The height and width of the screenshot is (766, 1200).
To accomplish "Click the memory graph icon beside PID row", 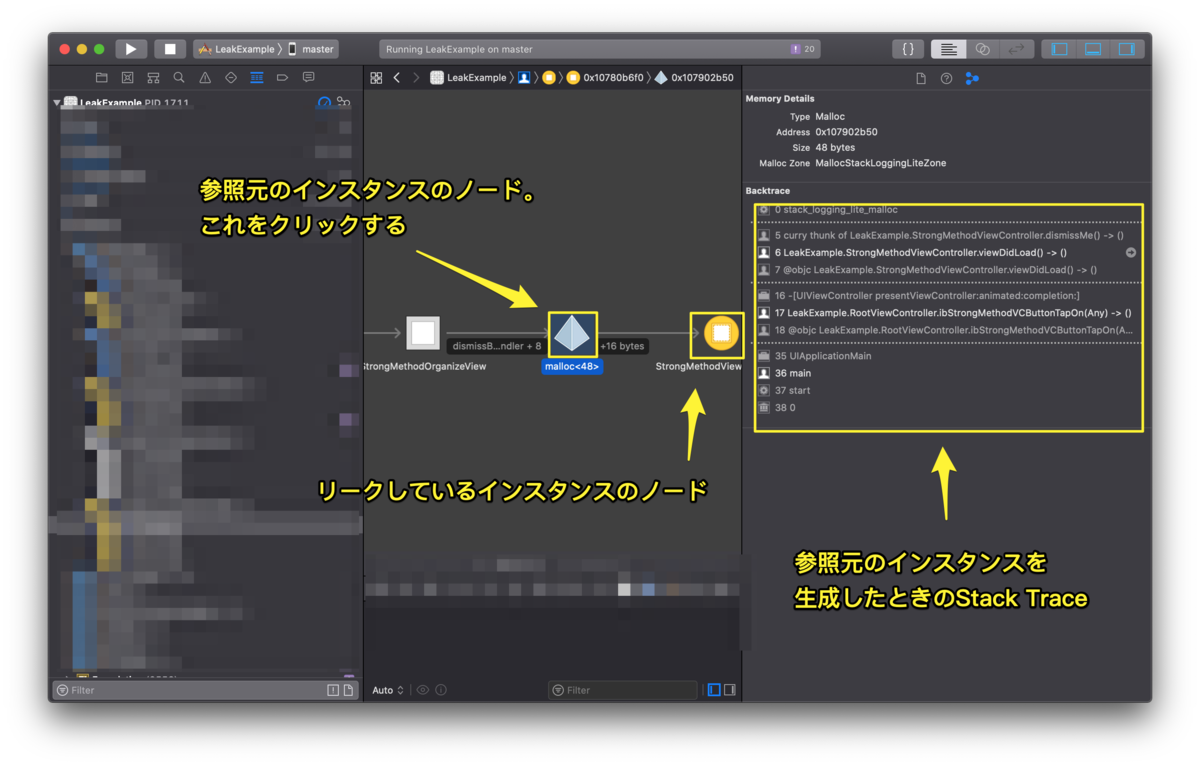I will click(344, 103).
